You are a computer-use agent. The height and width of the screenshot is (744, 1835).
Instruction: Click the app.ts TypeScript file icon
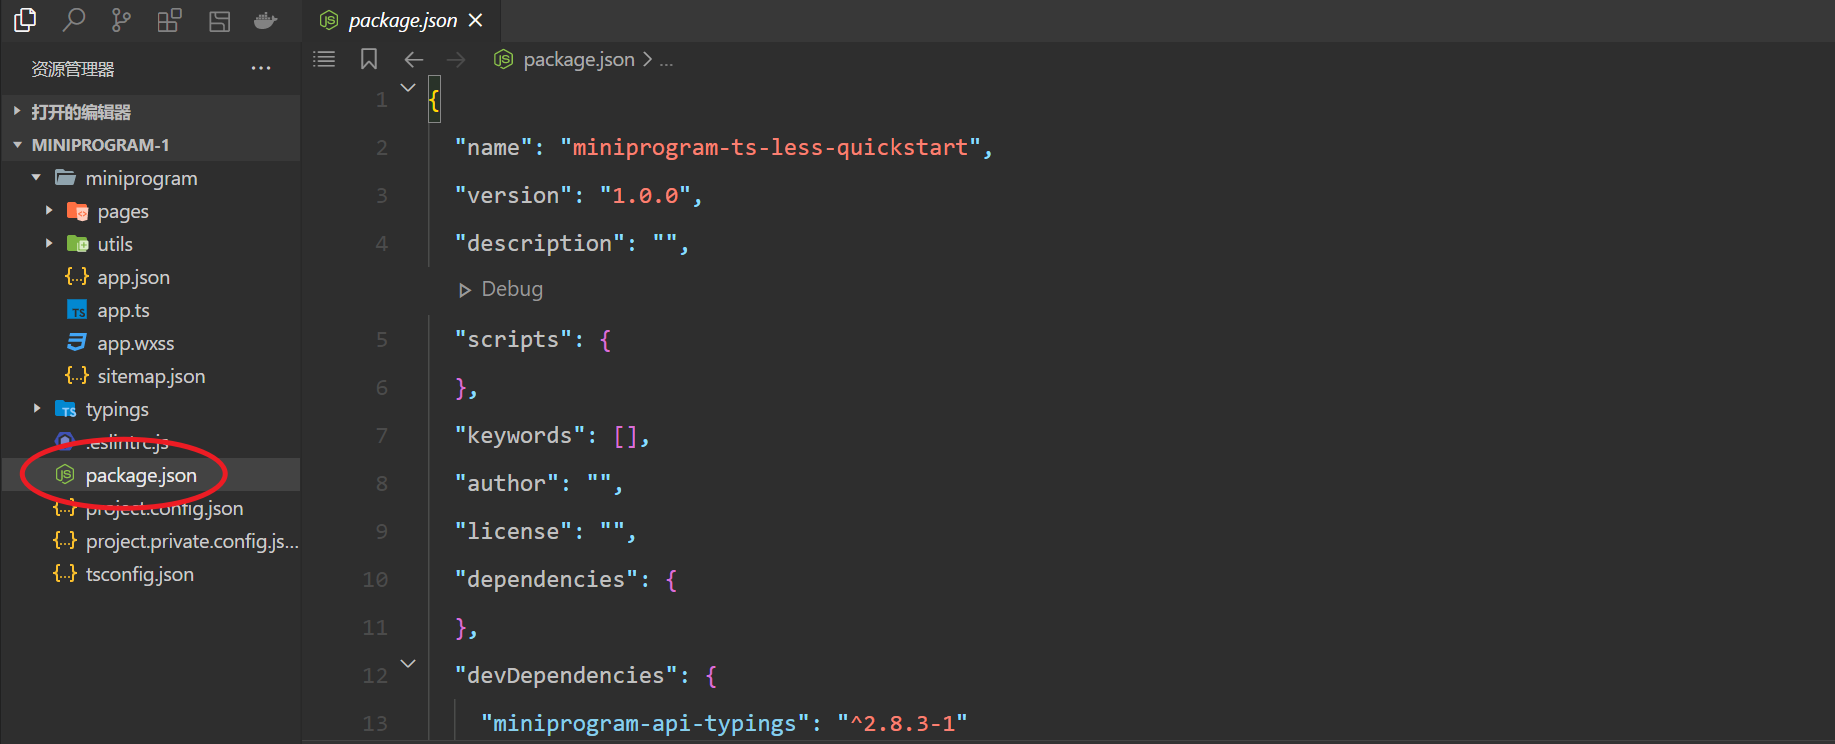tap(77, 310)
